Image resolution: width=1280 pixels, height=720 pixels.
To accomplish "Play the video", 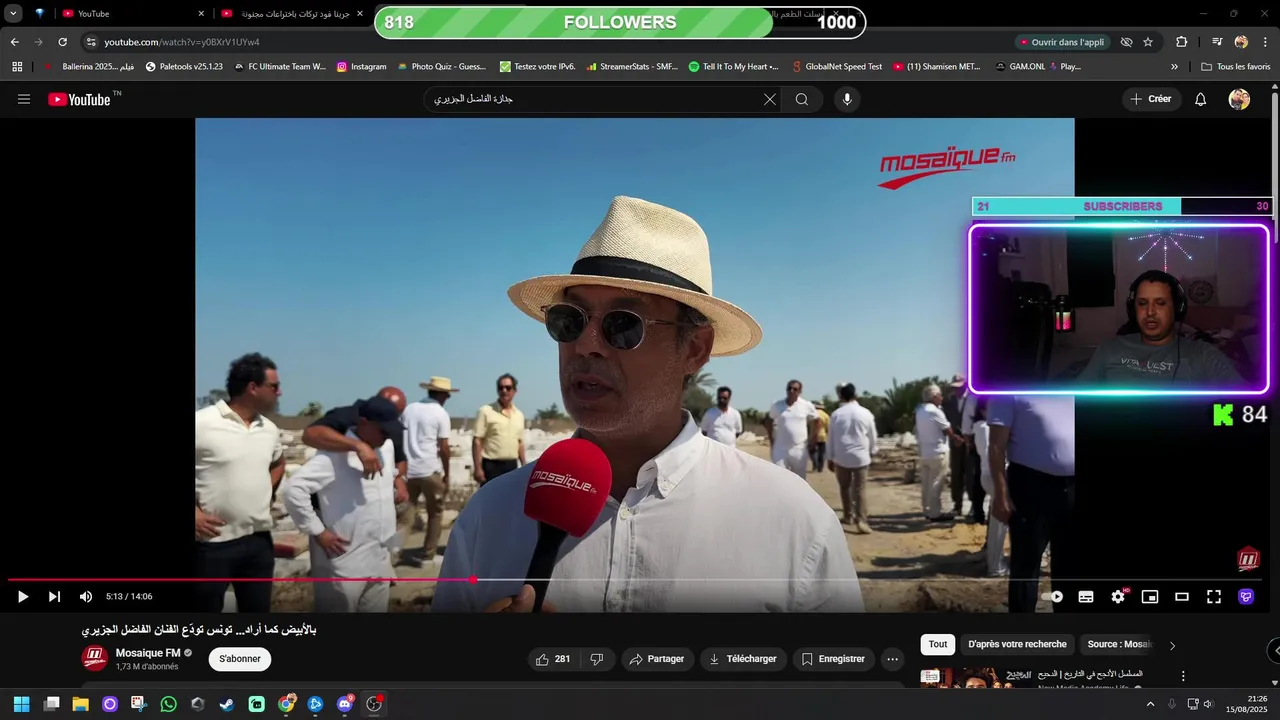I will point(22,597).
